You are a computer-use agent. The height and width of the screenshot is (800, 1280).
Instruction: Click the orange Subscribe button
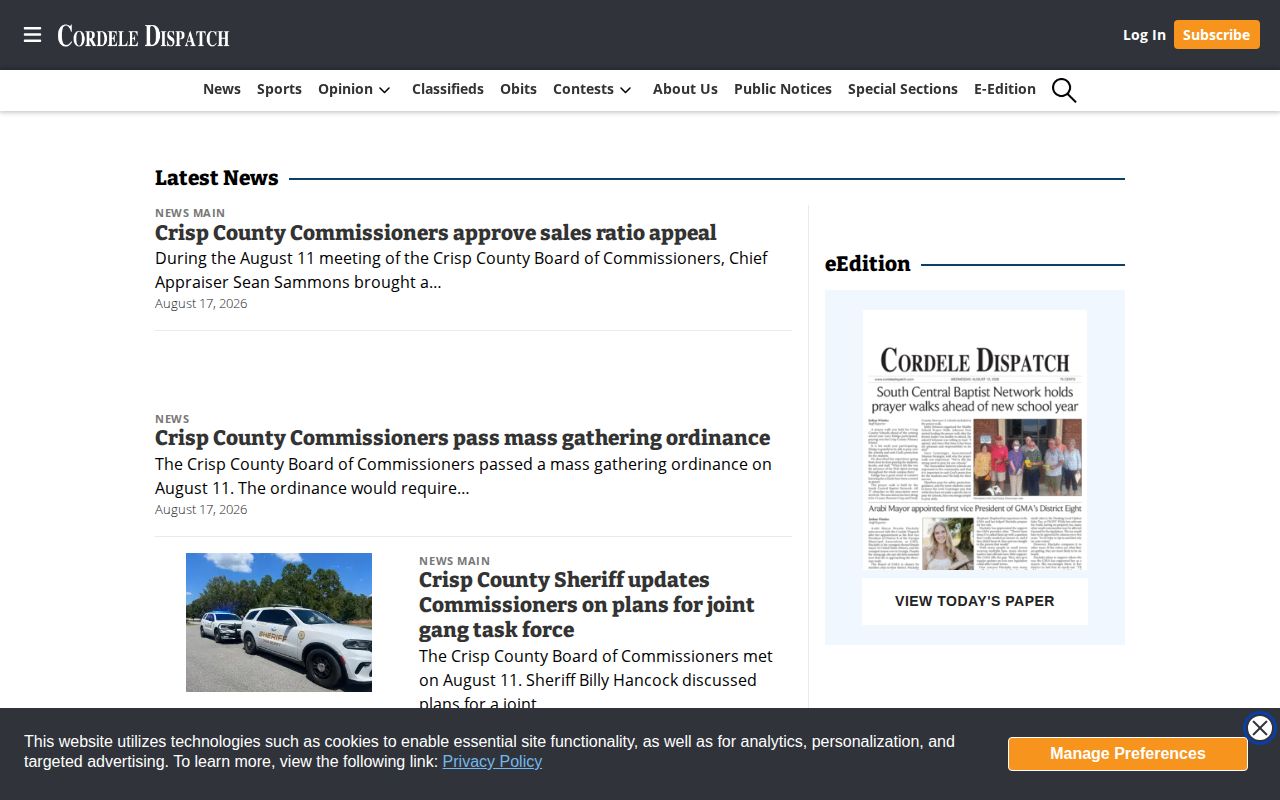1216,35
